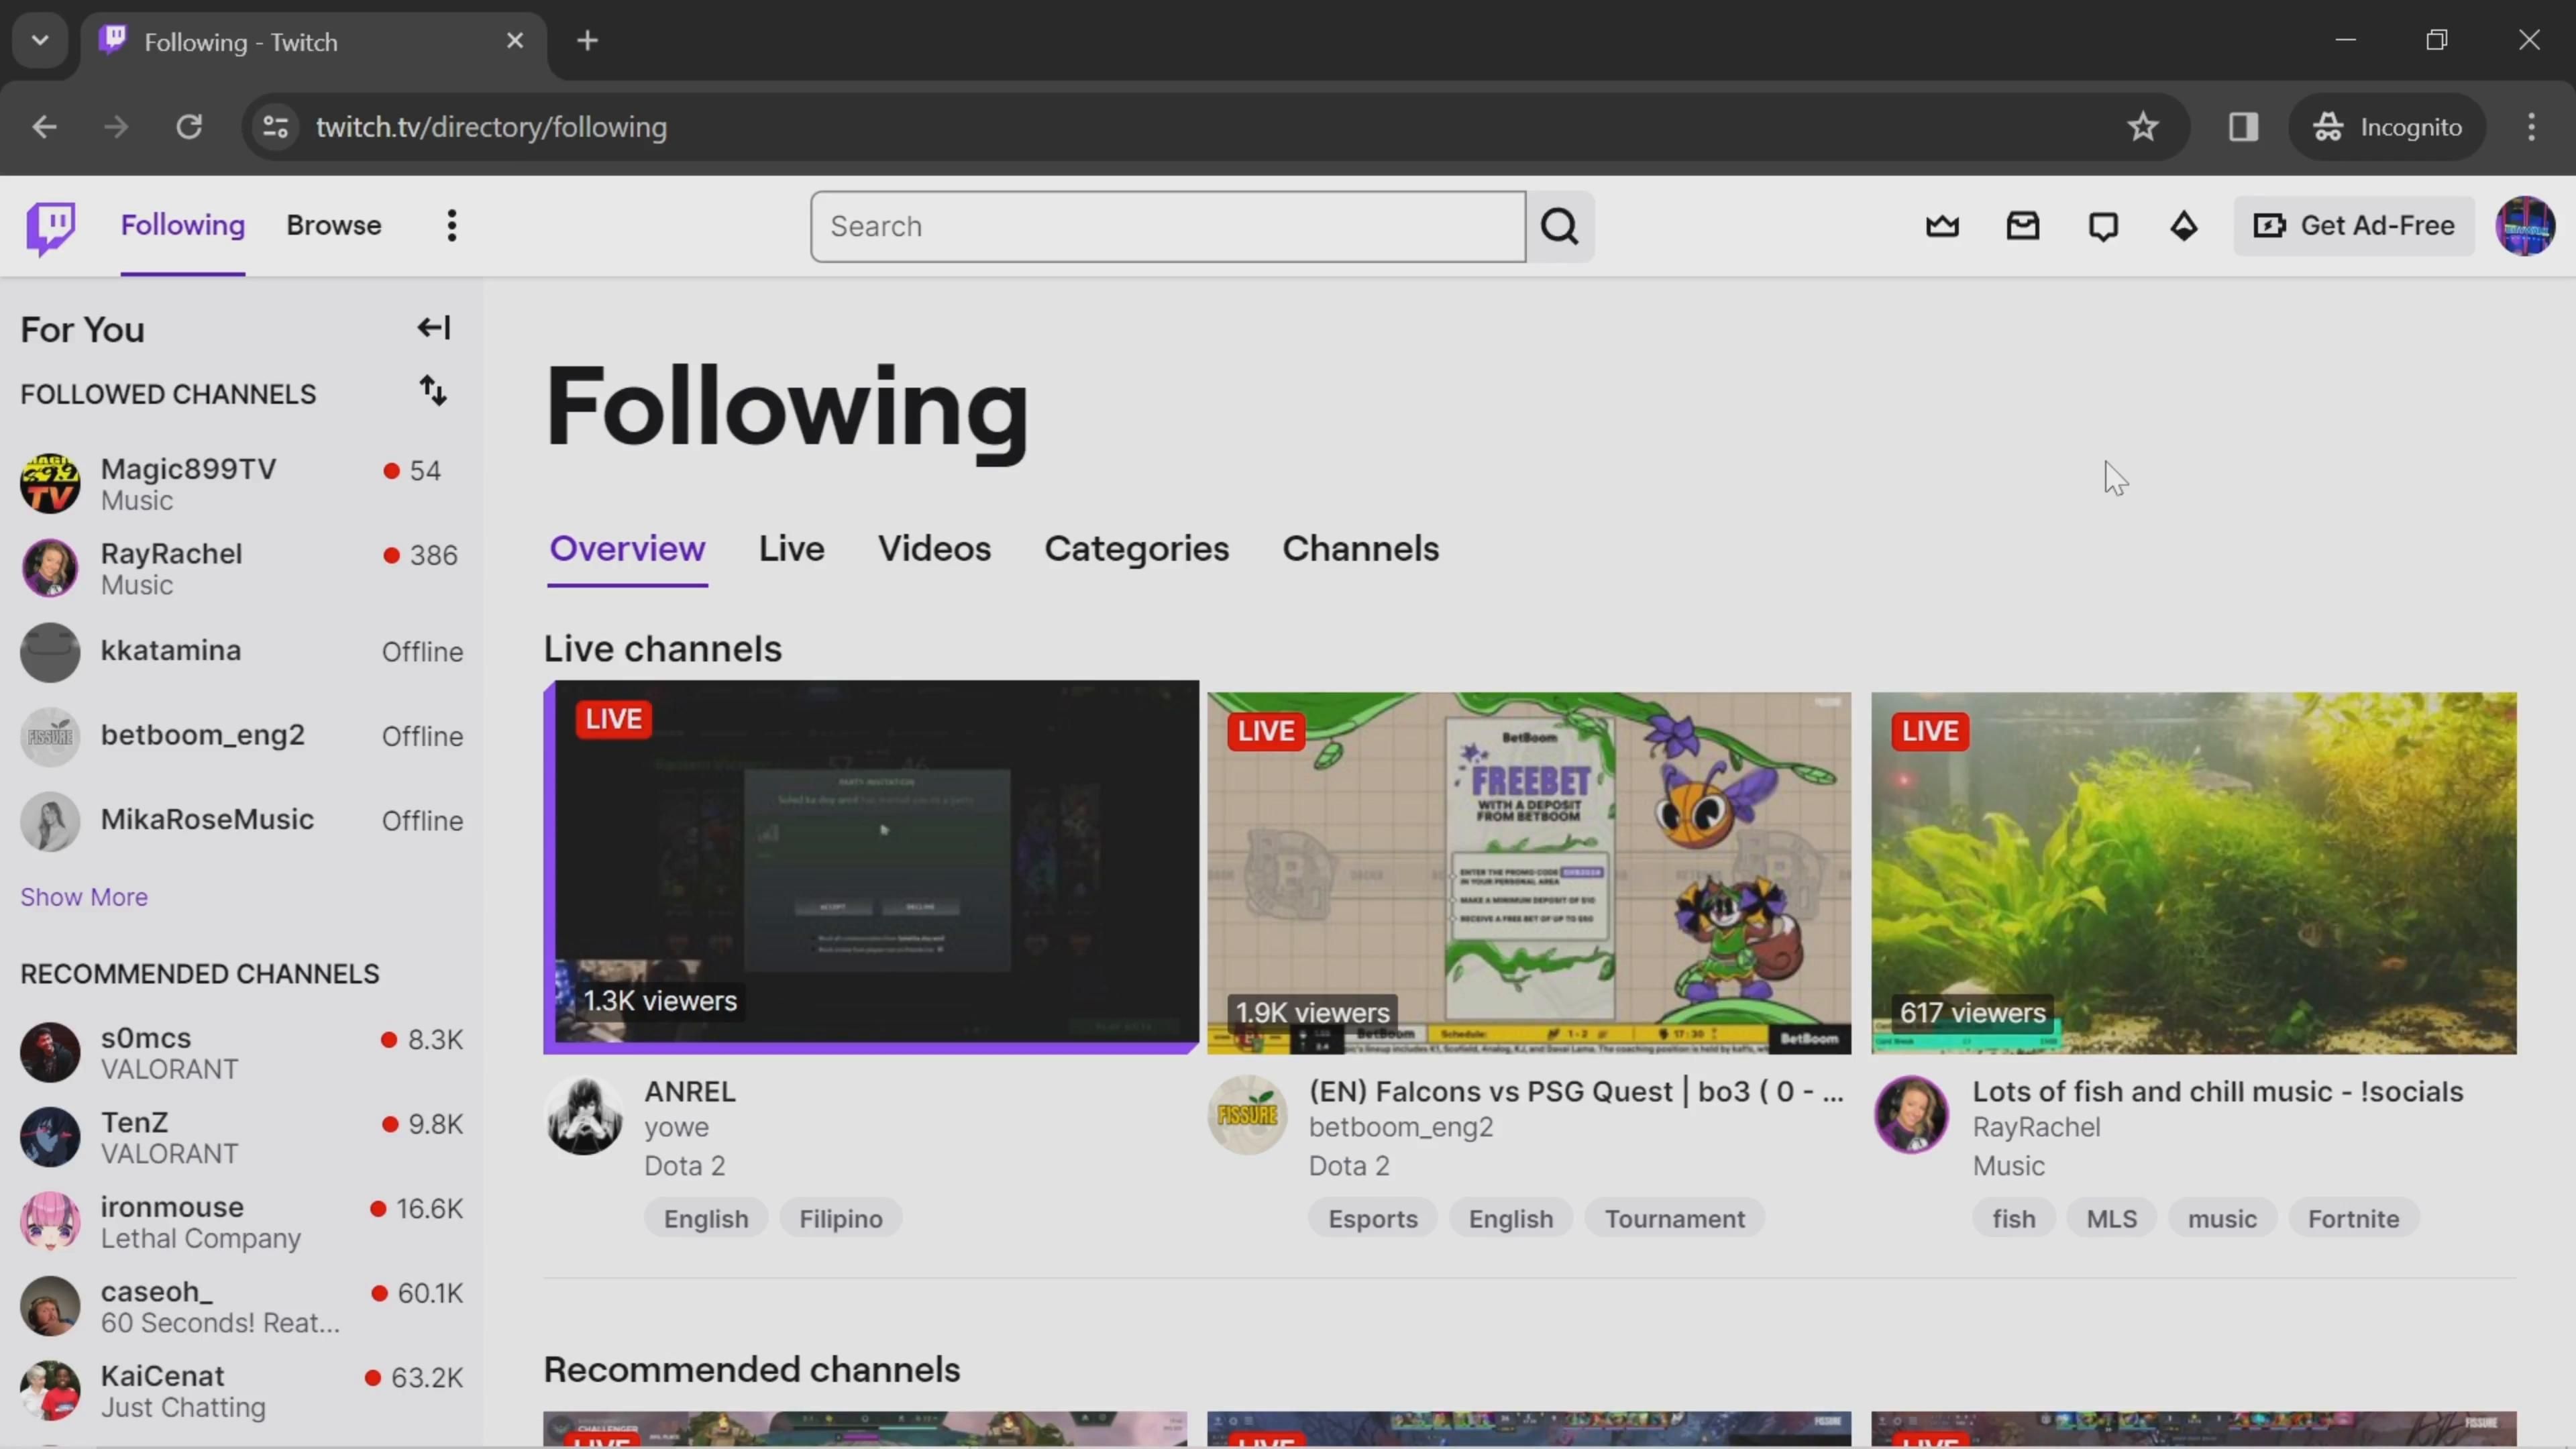This screenshot has height=1449, width=2576.
Task: Collapse the For You sidebar
Action: click(x=433, y=328)
